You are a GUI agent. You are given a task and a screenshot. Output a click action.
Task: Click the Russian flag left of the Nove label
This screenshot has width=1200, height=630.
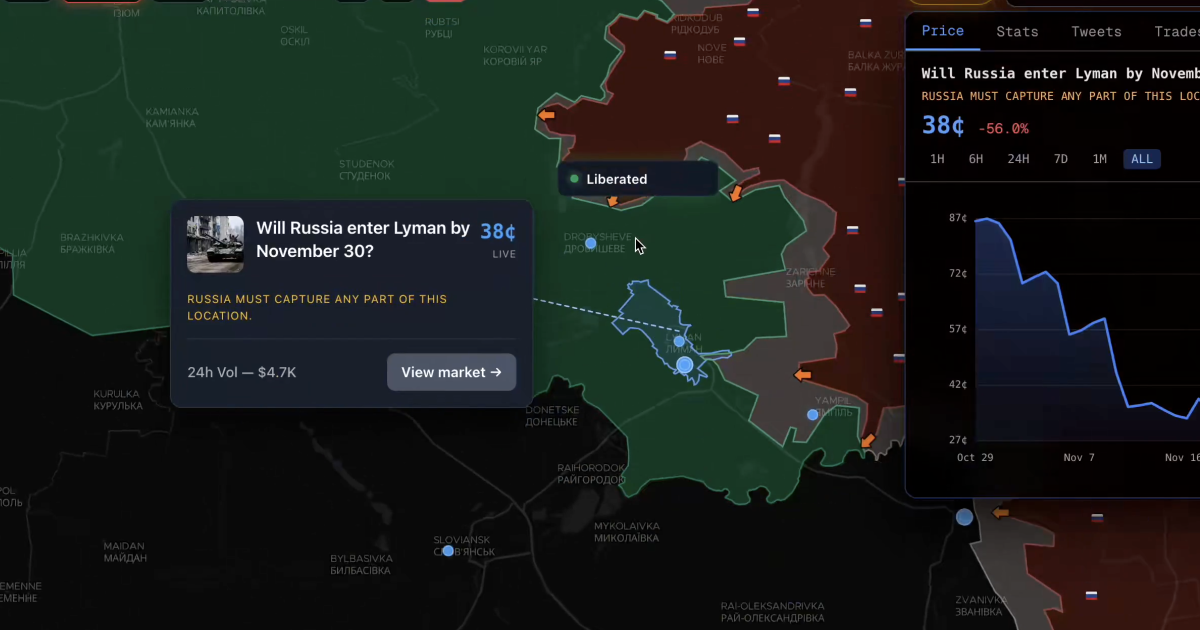coord(669,56)
